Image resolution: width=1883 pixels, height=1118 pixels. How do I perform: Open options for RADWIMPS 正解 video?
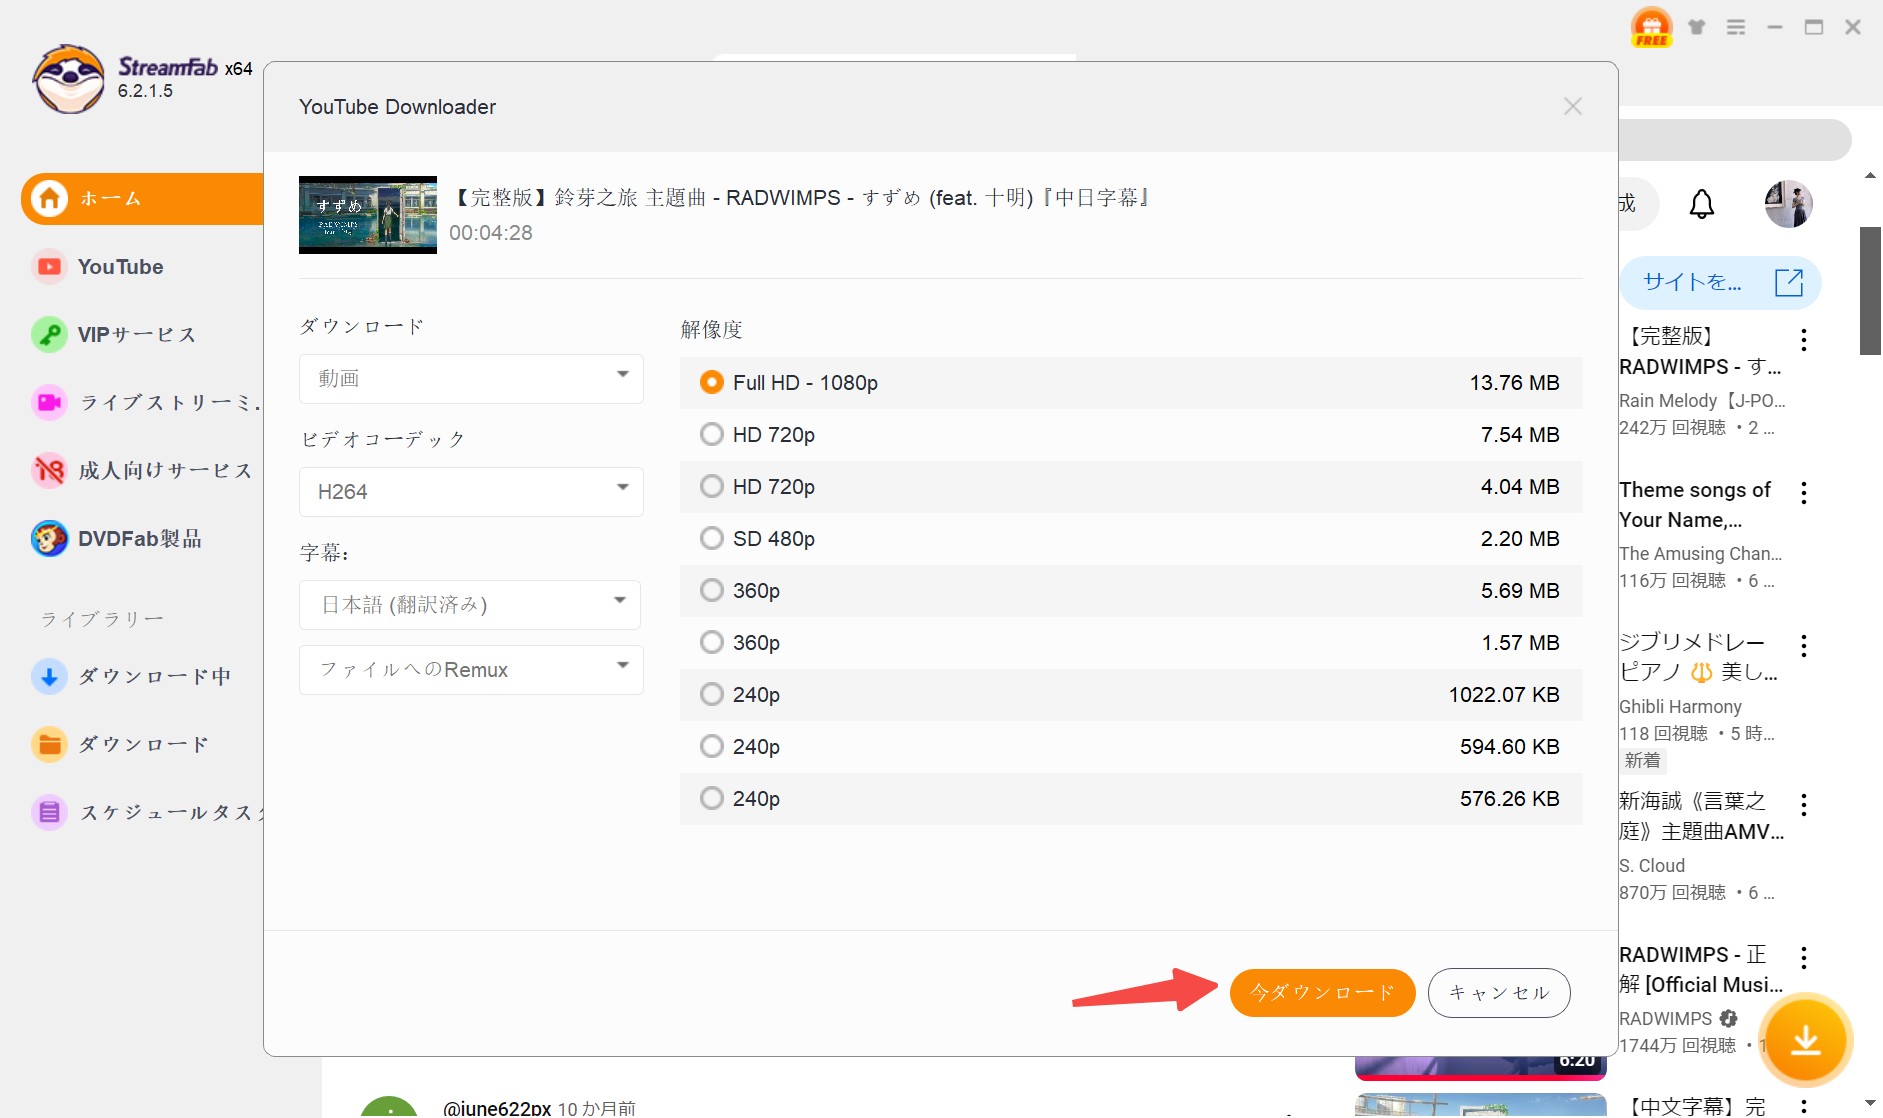coord(1804,958)
